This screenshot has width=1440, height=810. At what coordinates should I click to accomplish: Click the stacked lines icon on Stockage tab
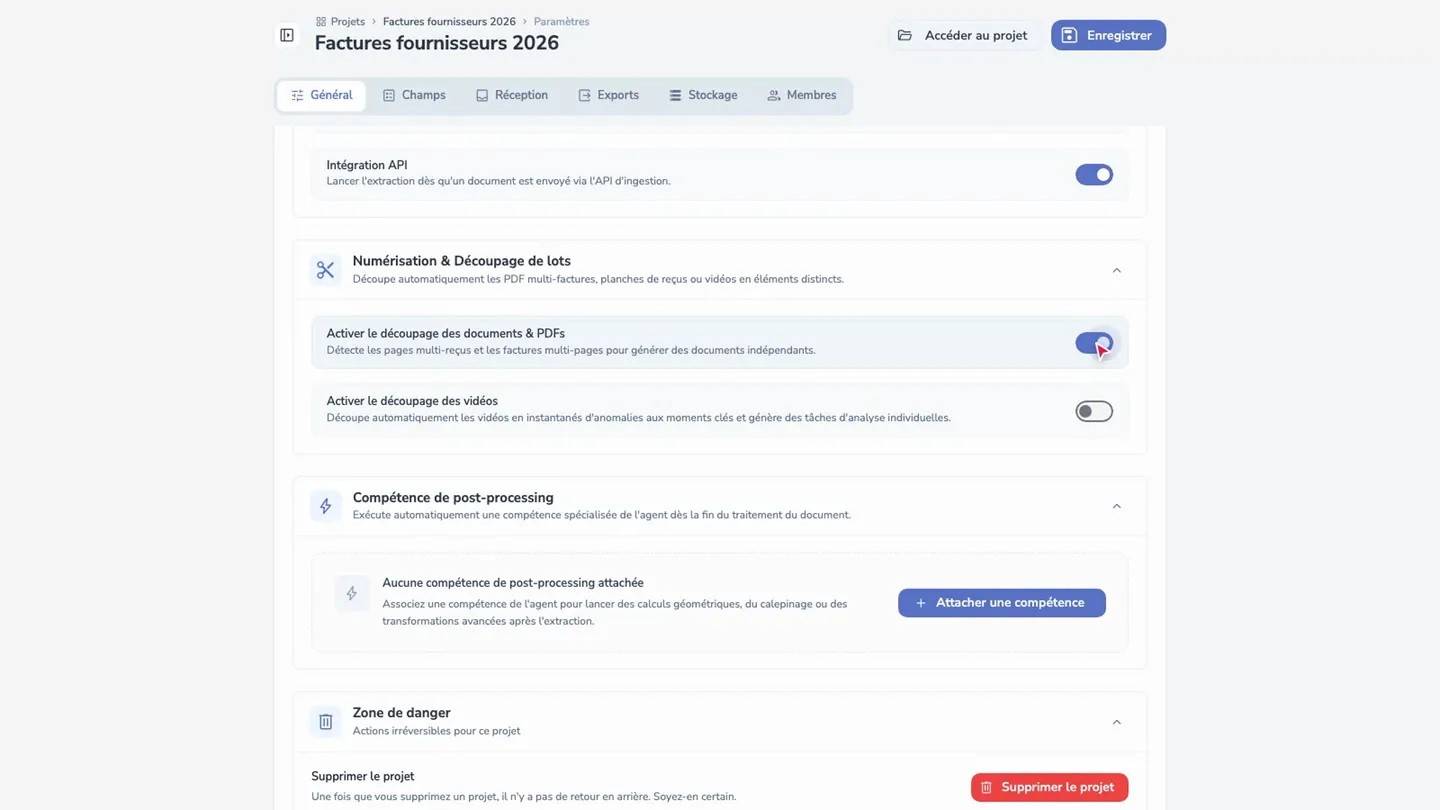(675, 96)
